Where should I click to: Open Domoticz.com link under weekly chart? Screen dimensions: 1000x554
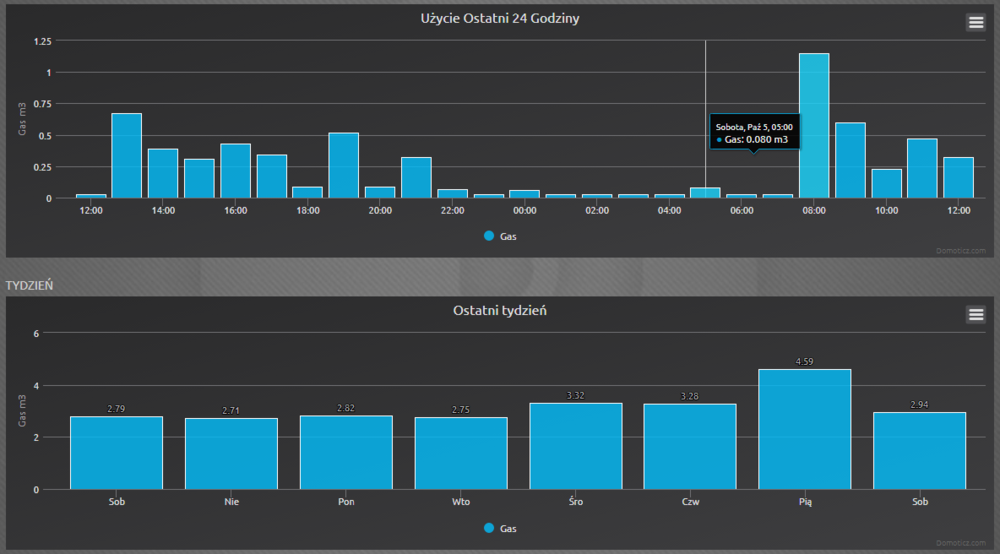962,542
